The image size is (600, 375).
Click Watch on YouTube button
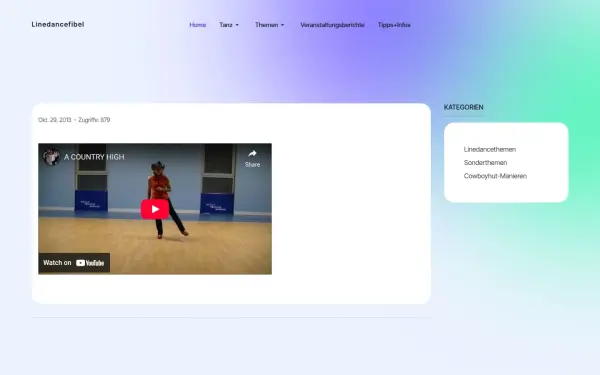[74, 263]
